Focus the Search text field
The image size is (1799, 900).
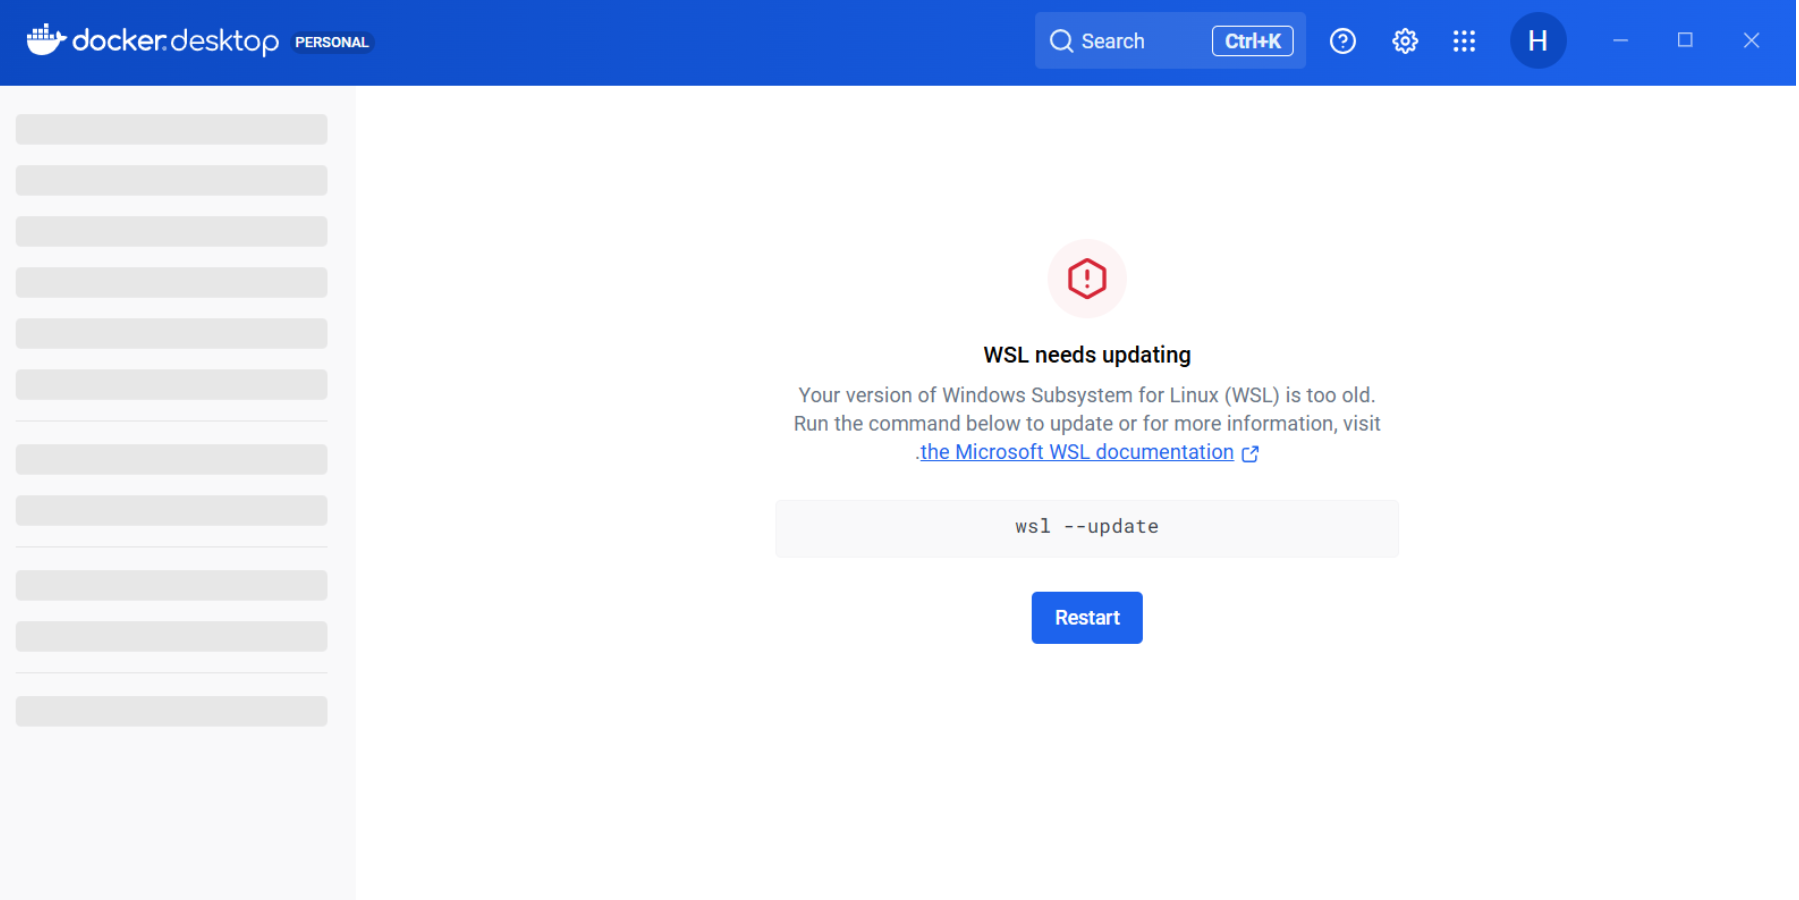(x=1130, y=41)
